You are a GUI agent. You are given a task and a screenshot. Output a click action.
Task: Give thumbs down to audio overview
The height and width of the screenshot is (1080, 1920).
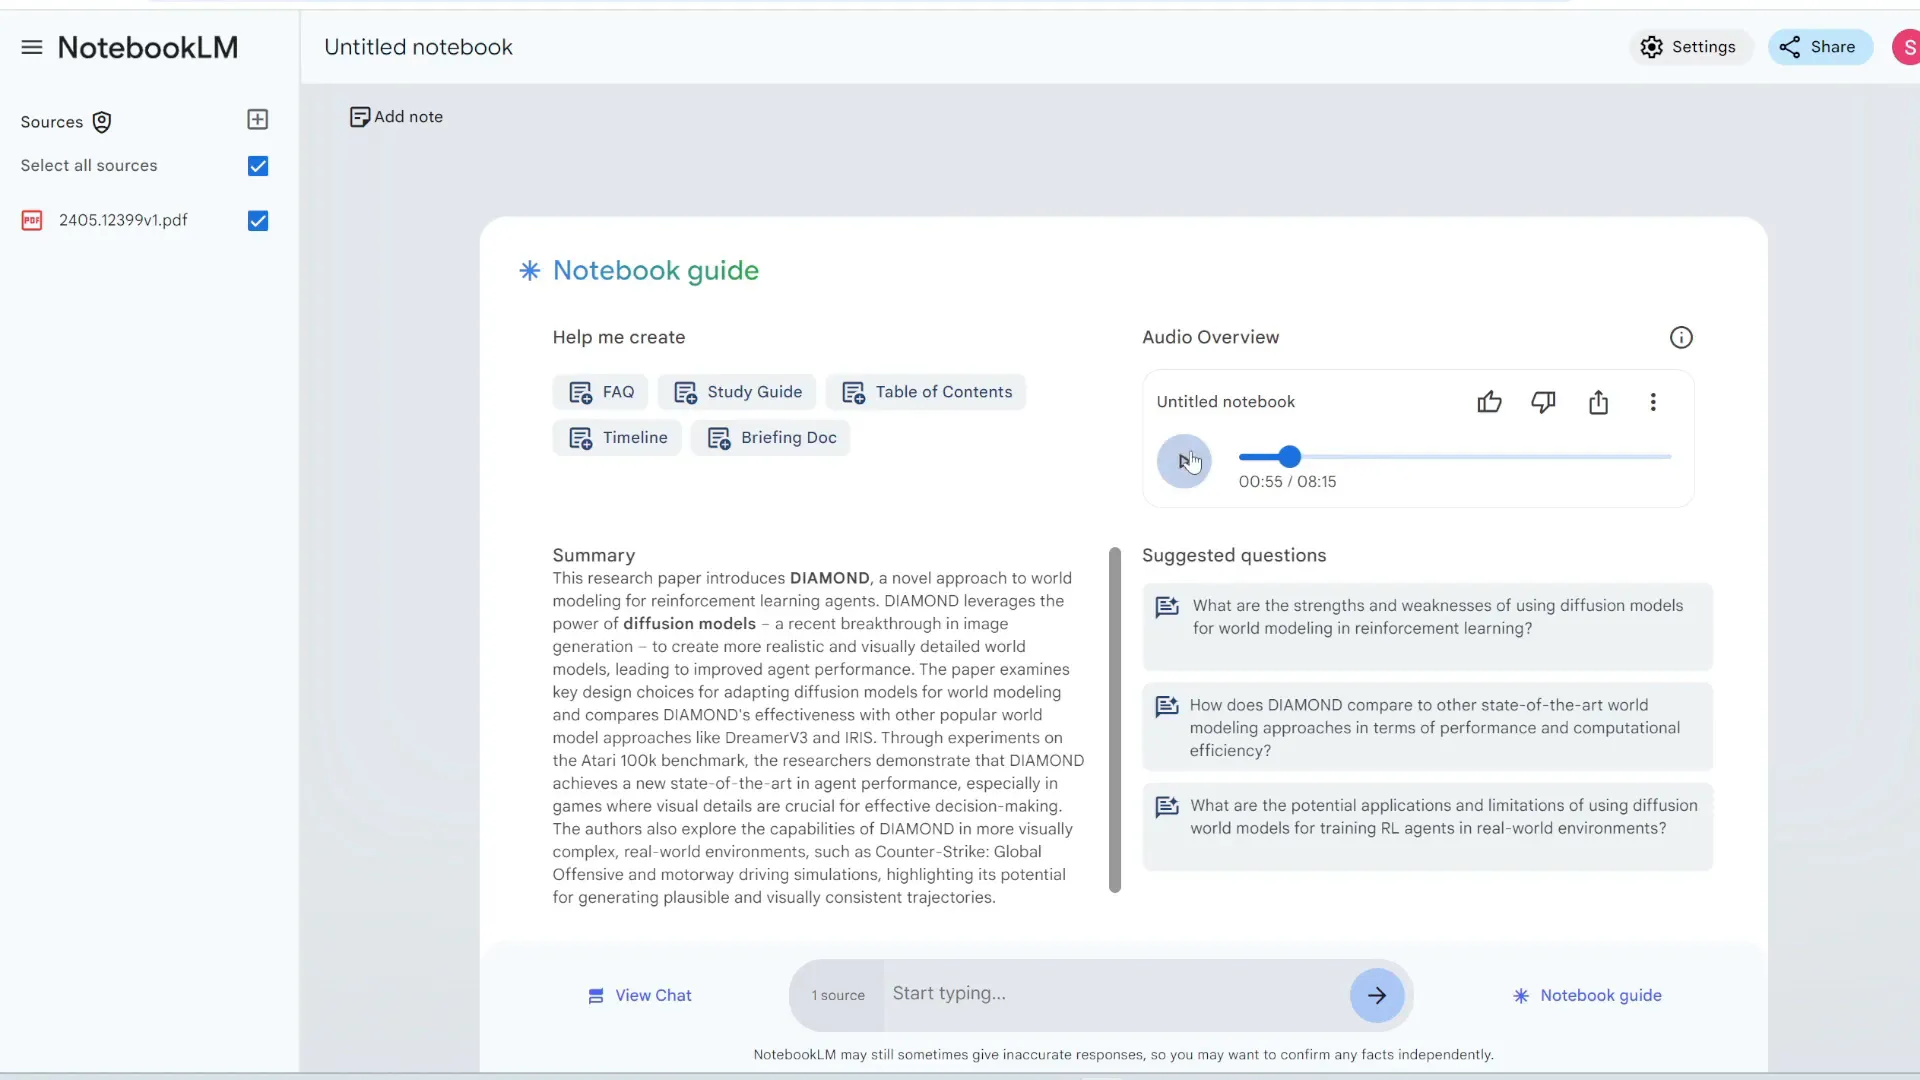1543,402
